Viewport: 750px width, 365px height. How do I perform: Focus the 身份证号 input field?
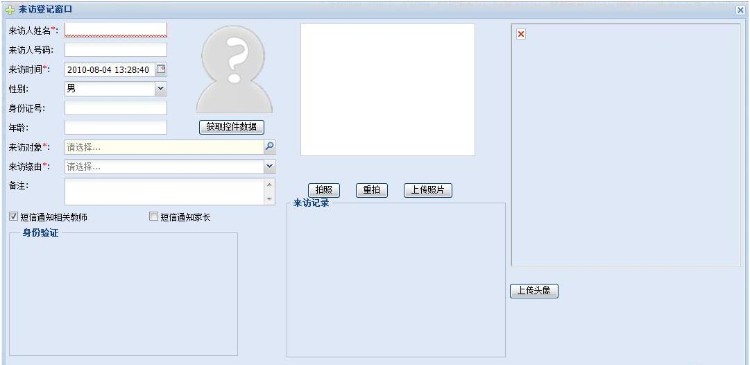point(116,108)
